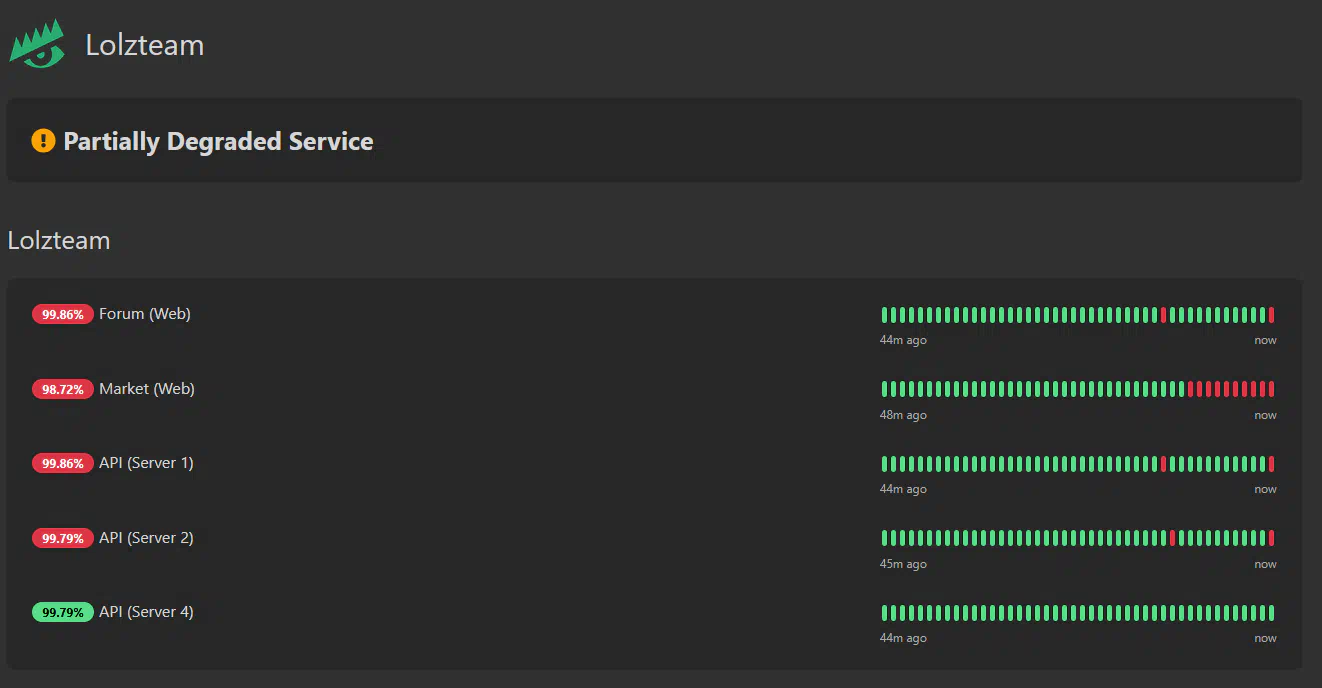
Task: Click the Lolzteam monitor group heading
Action: (59, 240)
